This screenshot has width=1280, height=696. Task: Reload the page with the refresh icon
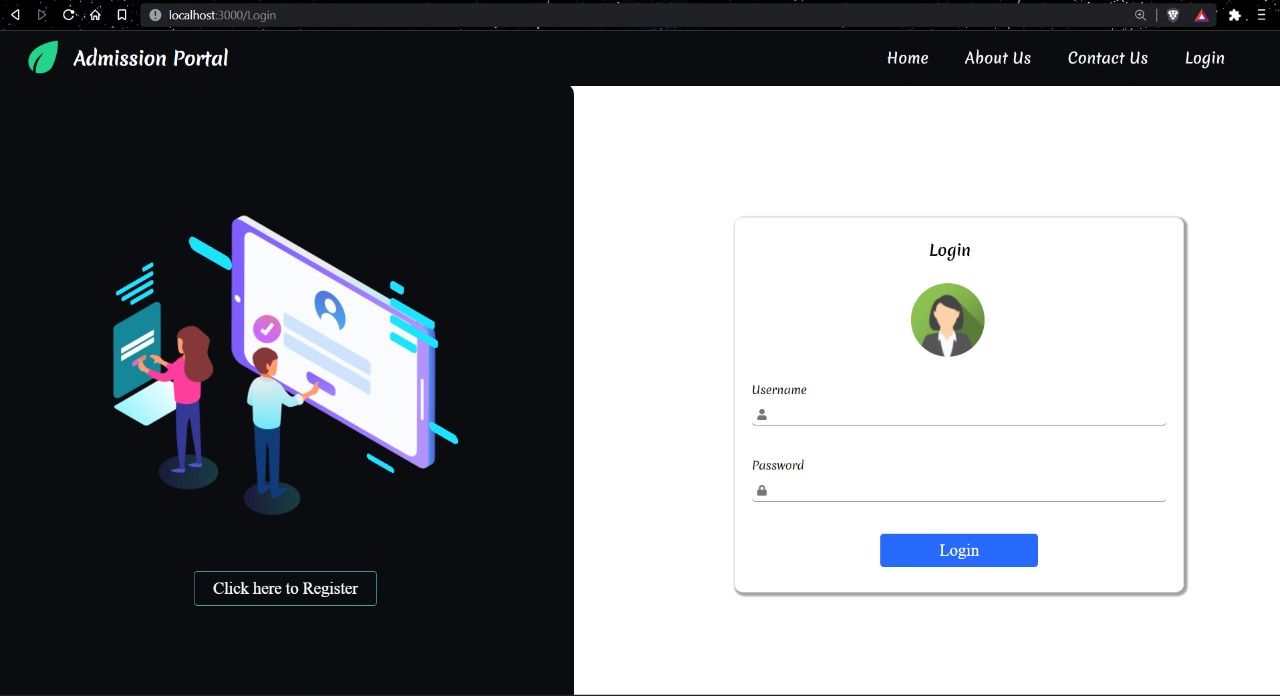[69, 15]
